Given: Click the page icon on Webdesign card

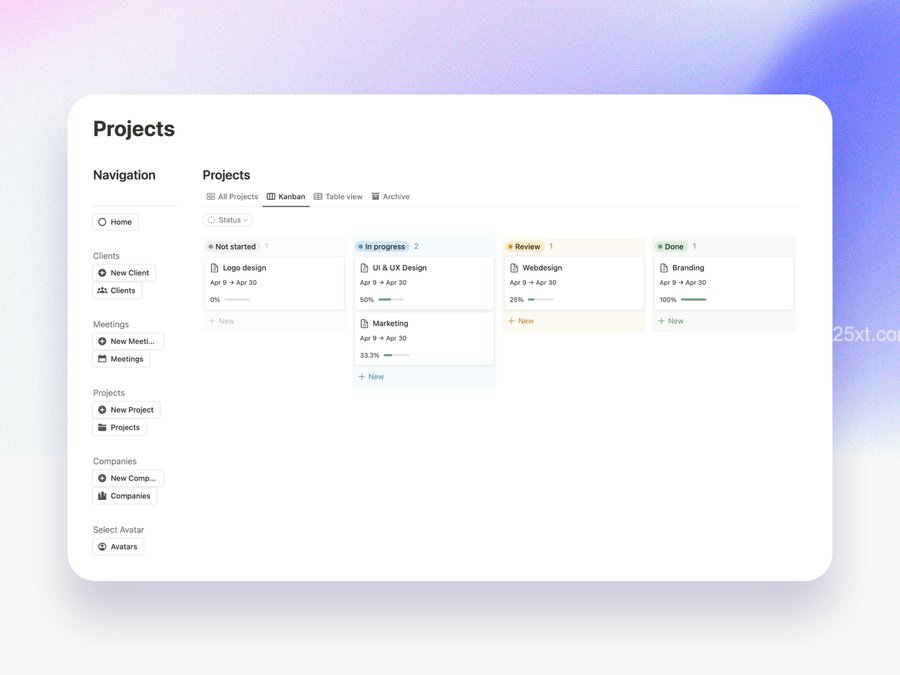Looking at the screenshot, I should 514,268.
